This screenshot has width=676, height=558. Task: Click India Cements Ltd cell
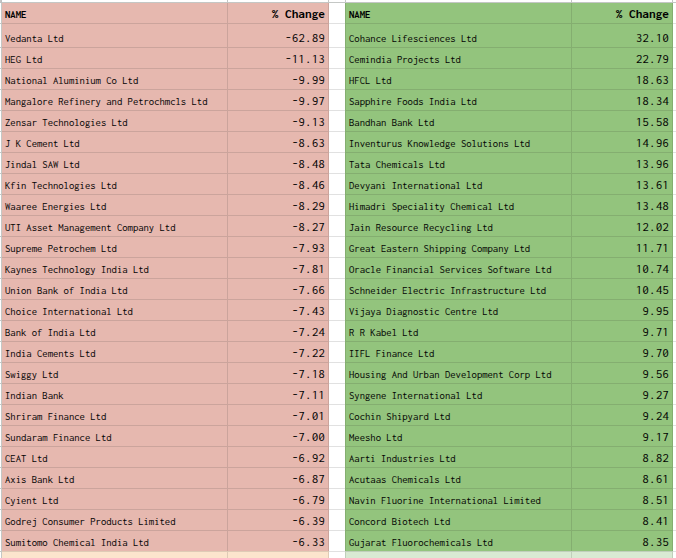tap(114, 354)
